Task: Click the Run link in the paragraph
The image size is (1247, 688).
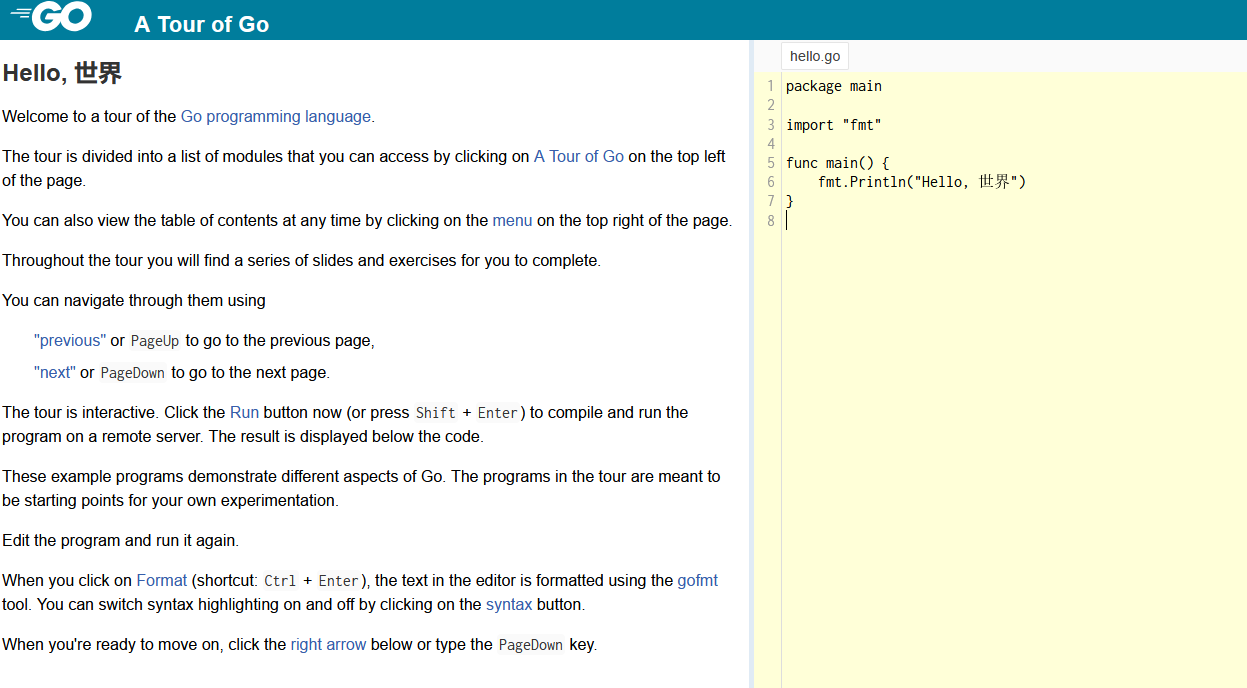Action: [x=244, y=412]
